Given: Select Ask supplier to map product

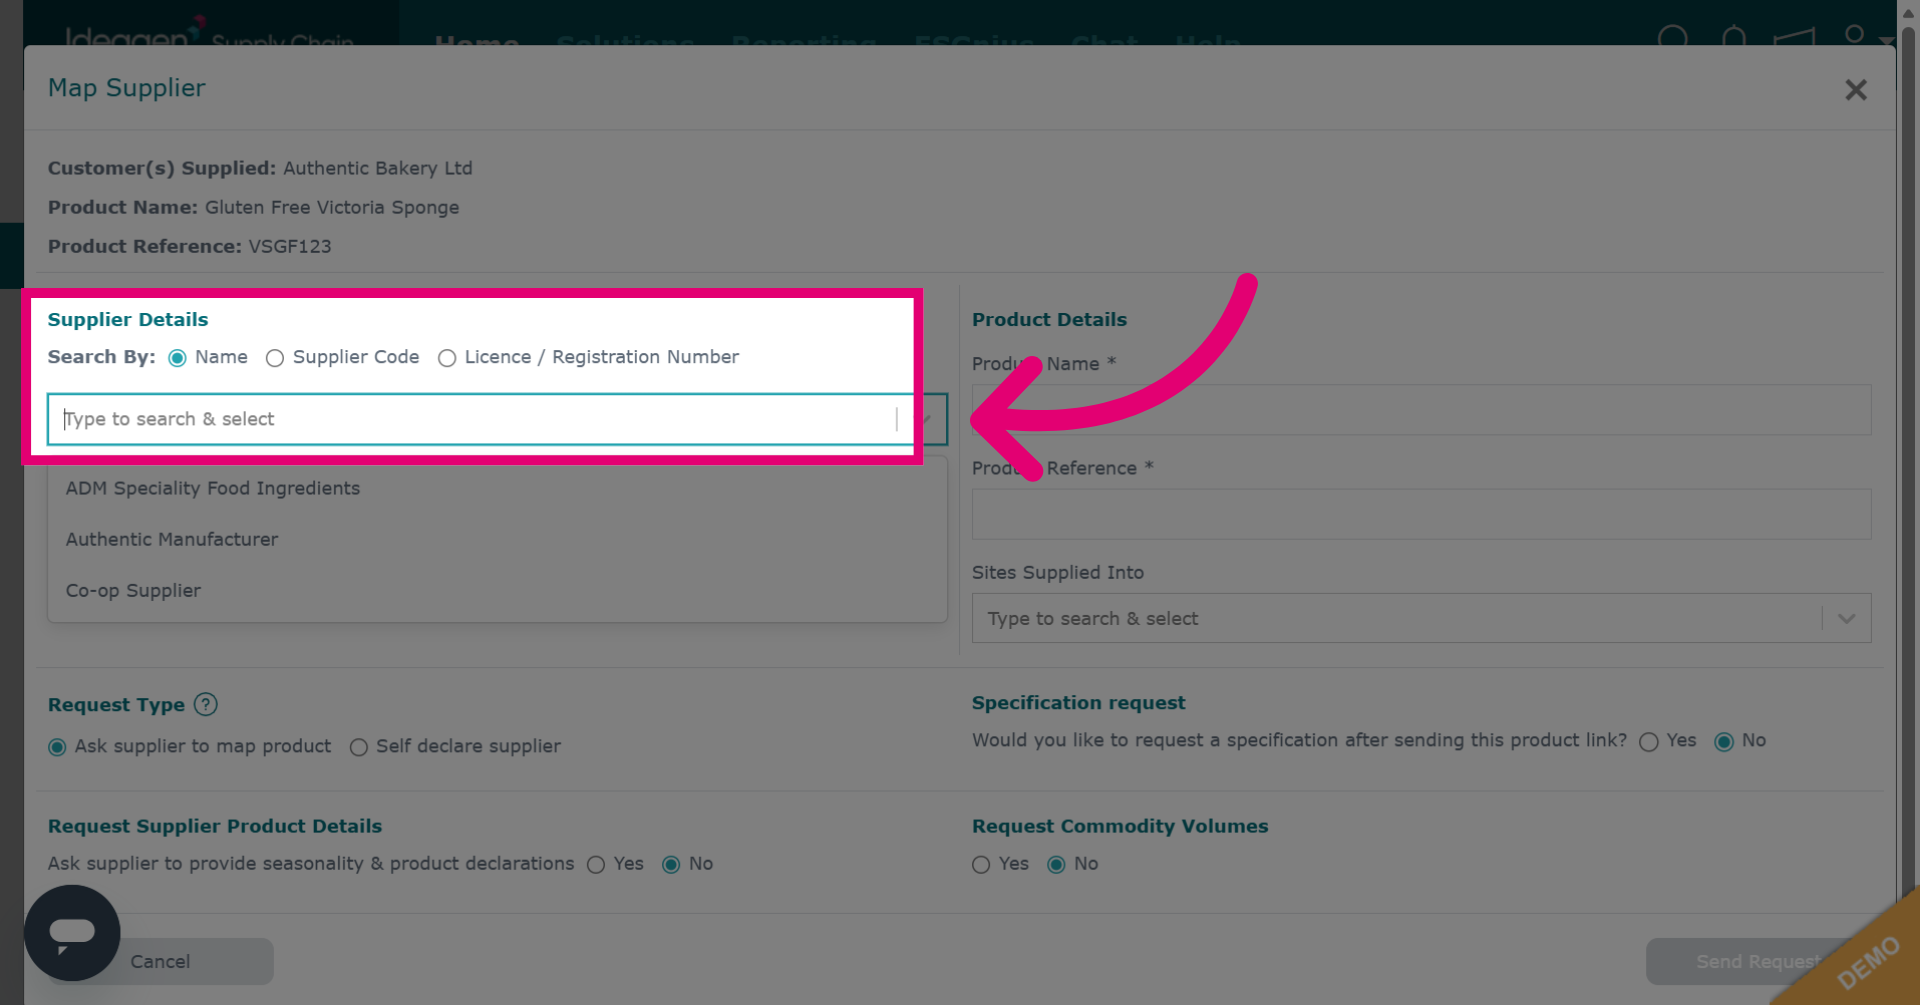Looking at the screenshot, I should point(58,747).
